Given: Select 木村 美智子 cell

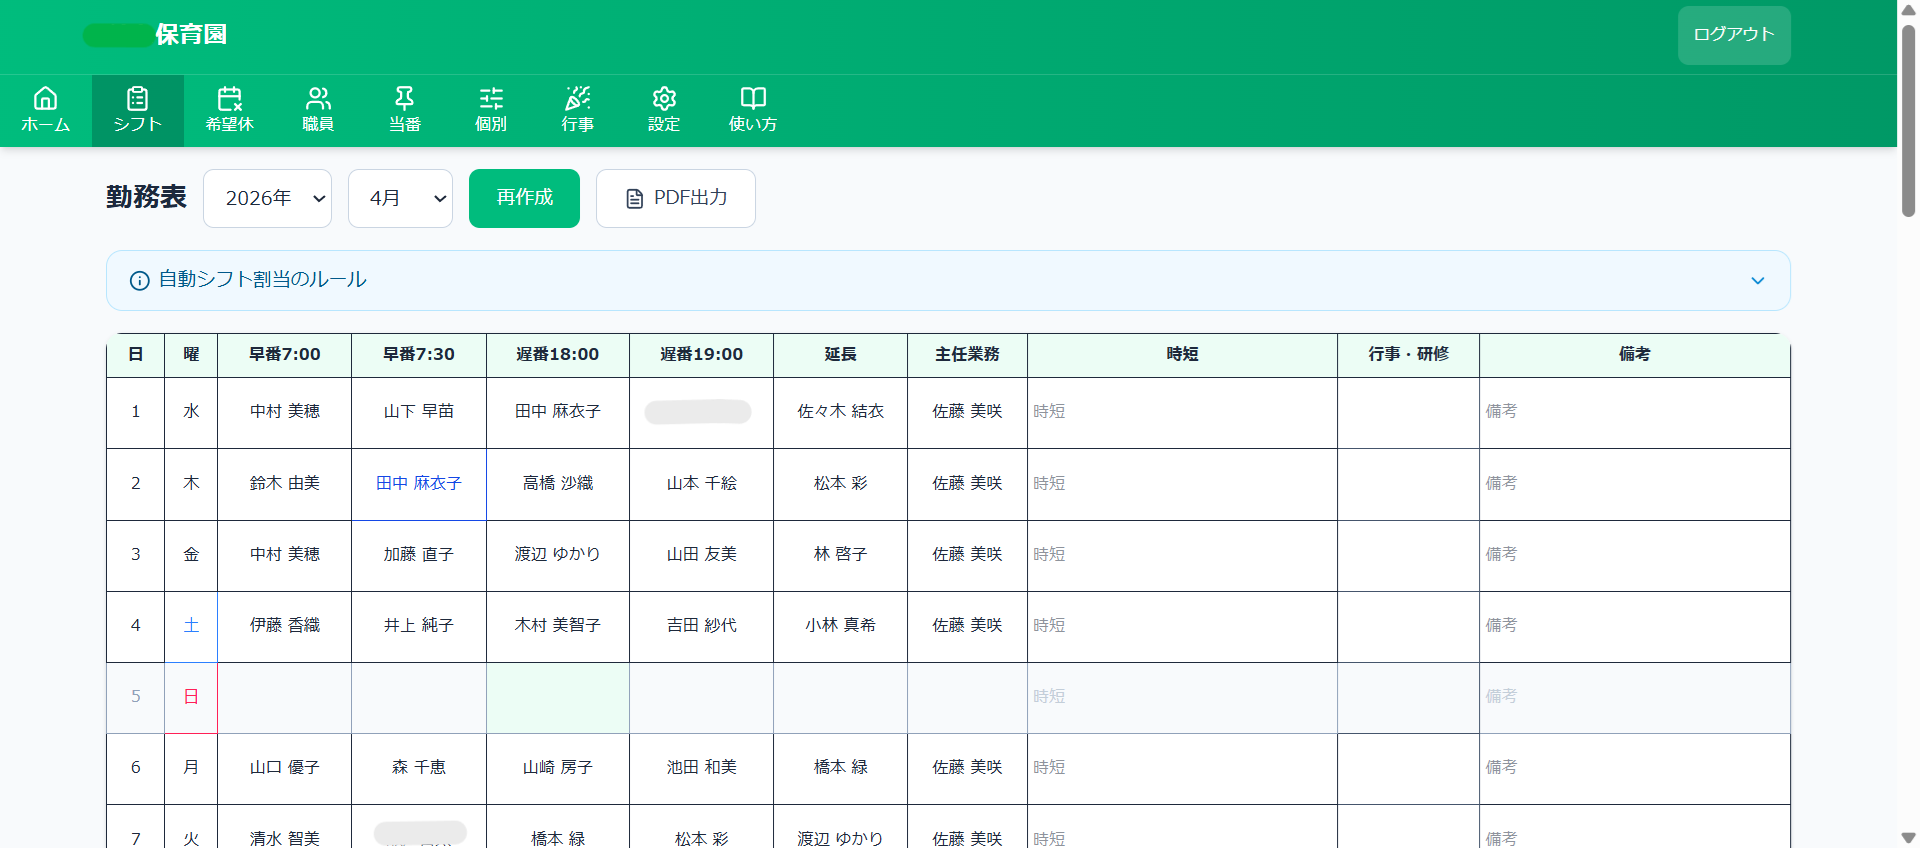Looking at the screenshot, I should [x=558, y=626].
